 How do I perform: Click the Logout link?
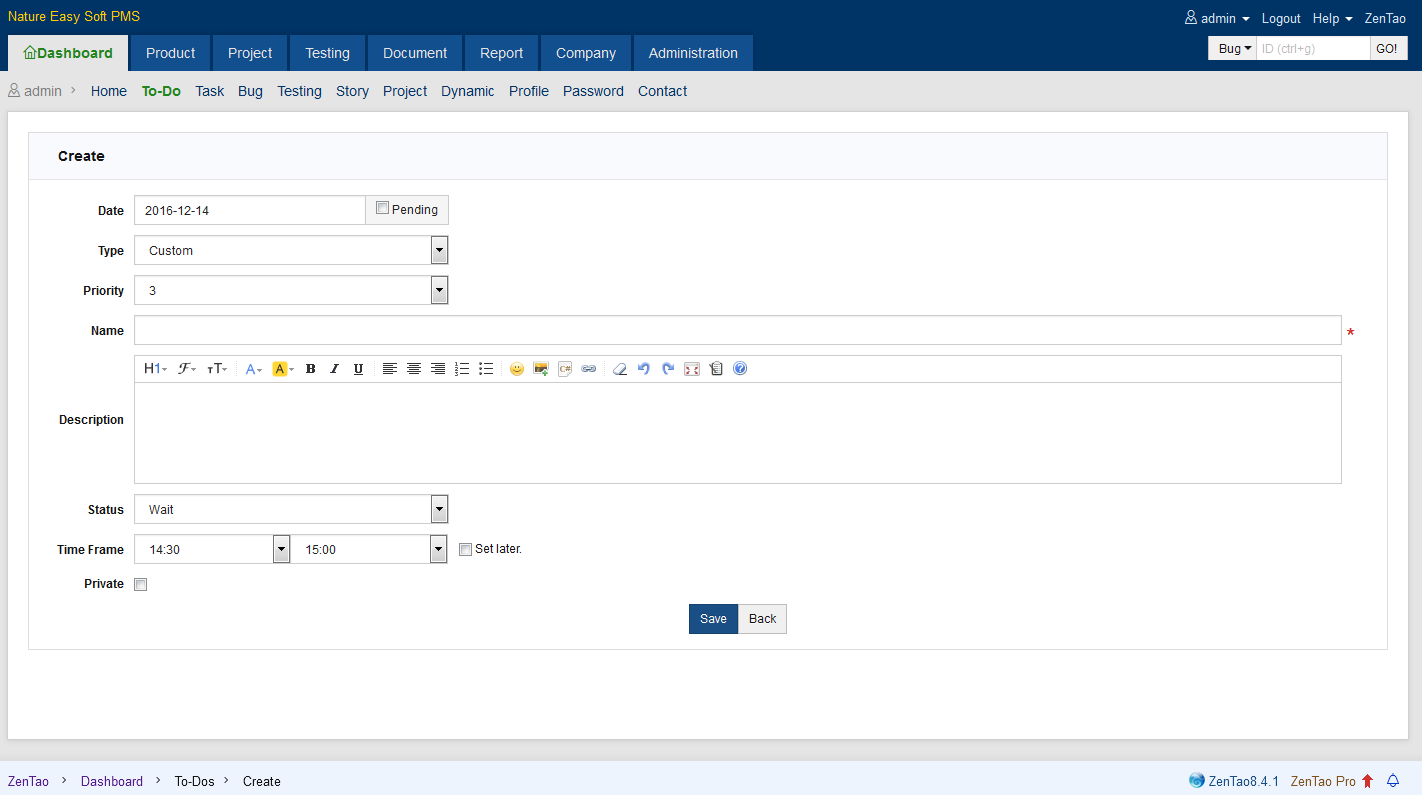point(1281,18)
